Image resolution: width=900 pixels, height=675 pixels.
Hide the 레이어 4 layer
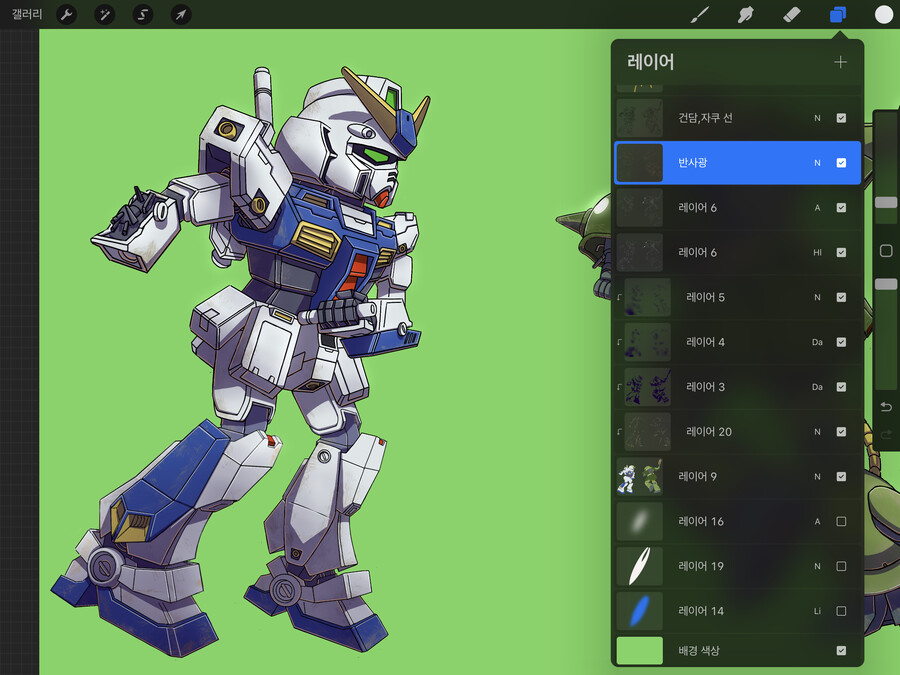(x=841, y=342)
